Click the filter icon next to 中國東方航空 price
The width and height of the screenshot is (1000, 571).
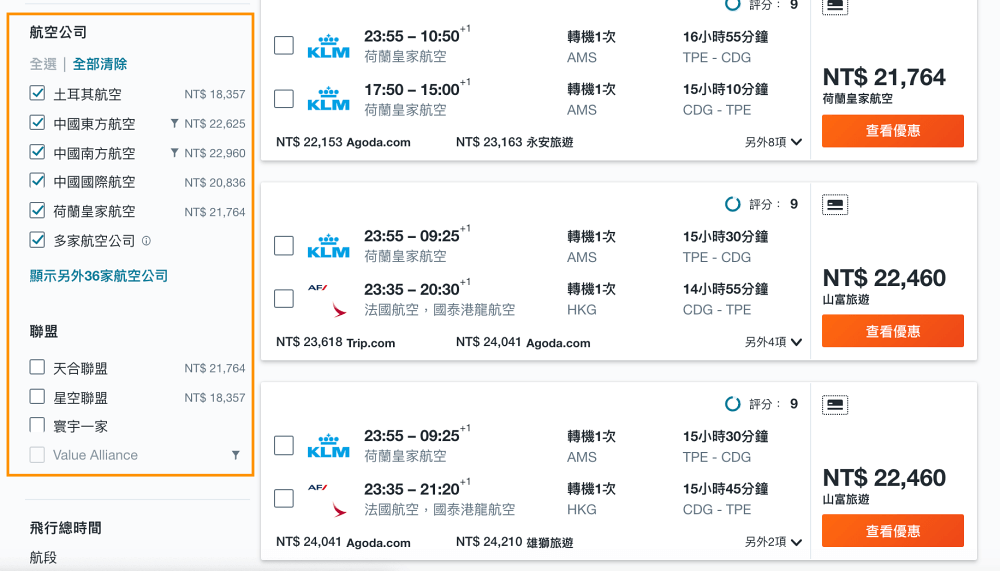tap(174, 123)
